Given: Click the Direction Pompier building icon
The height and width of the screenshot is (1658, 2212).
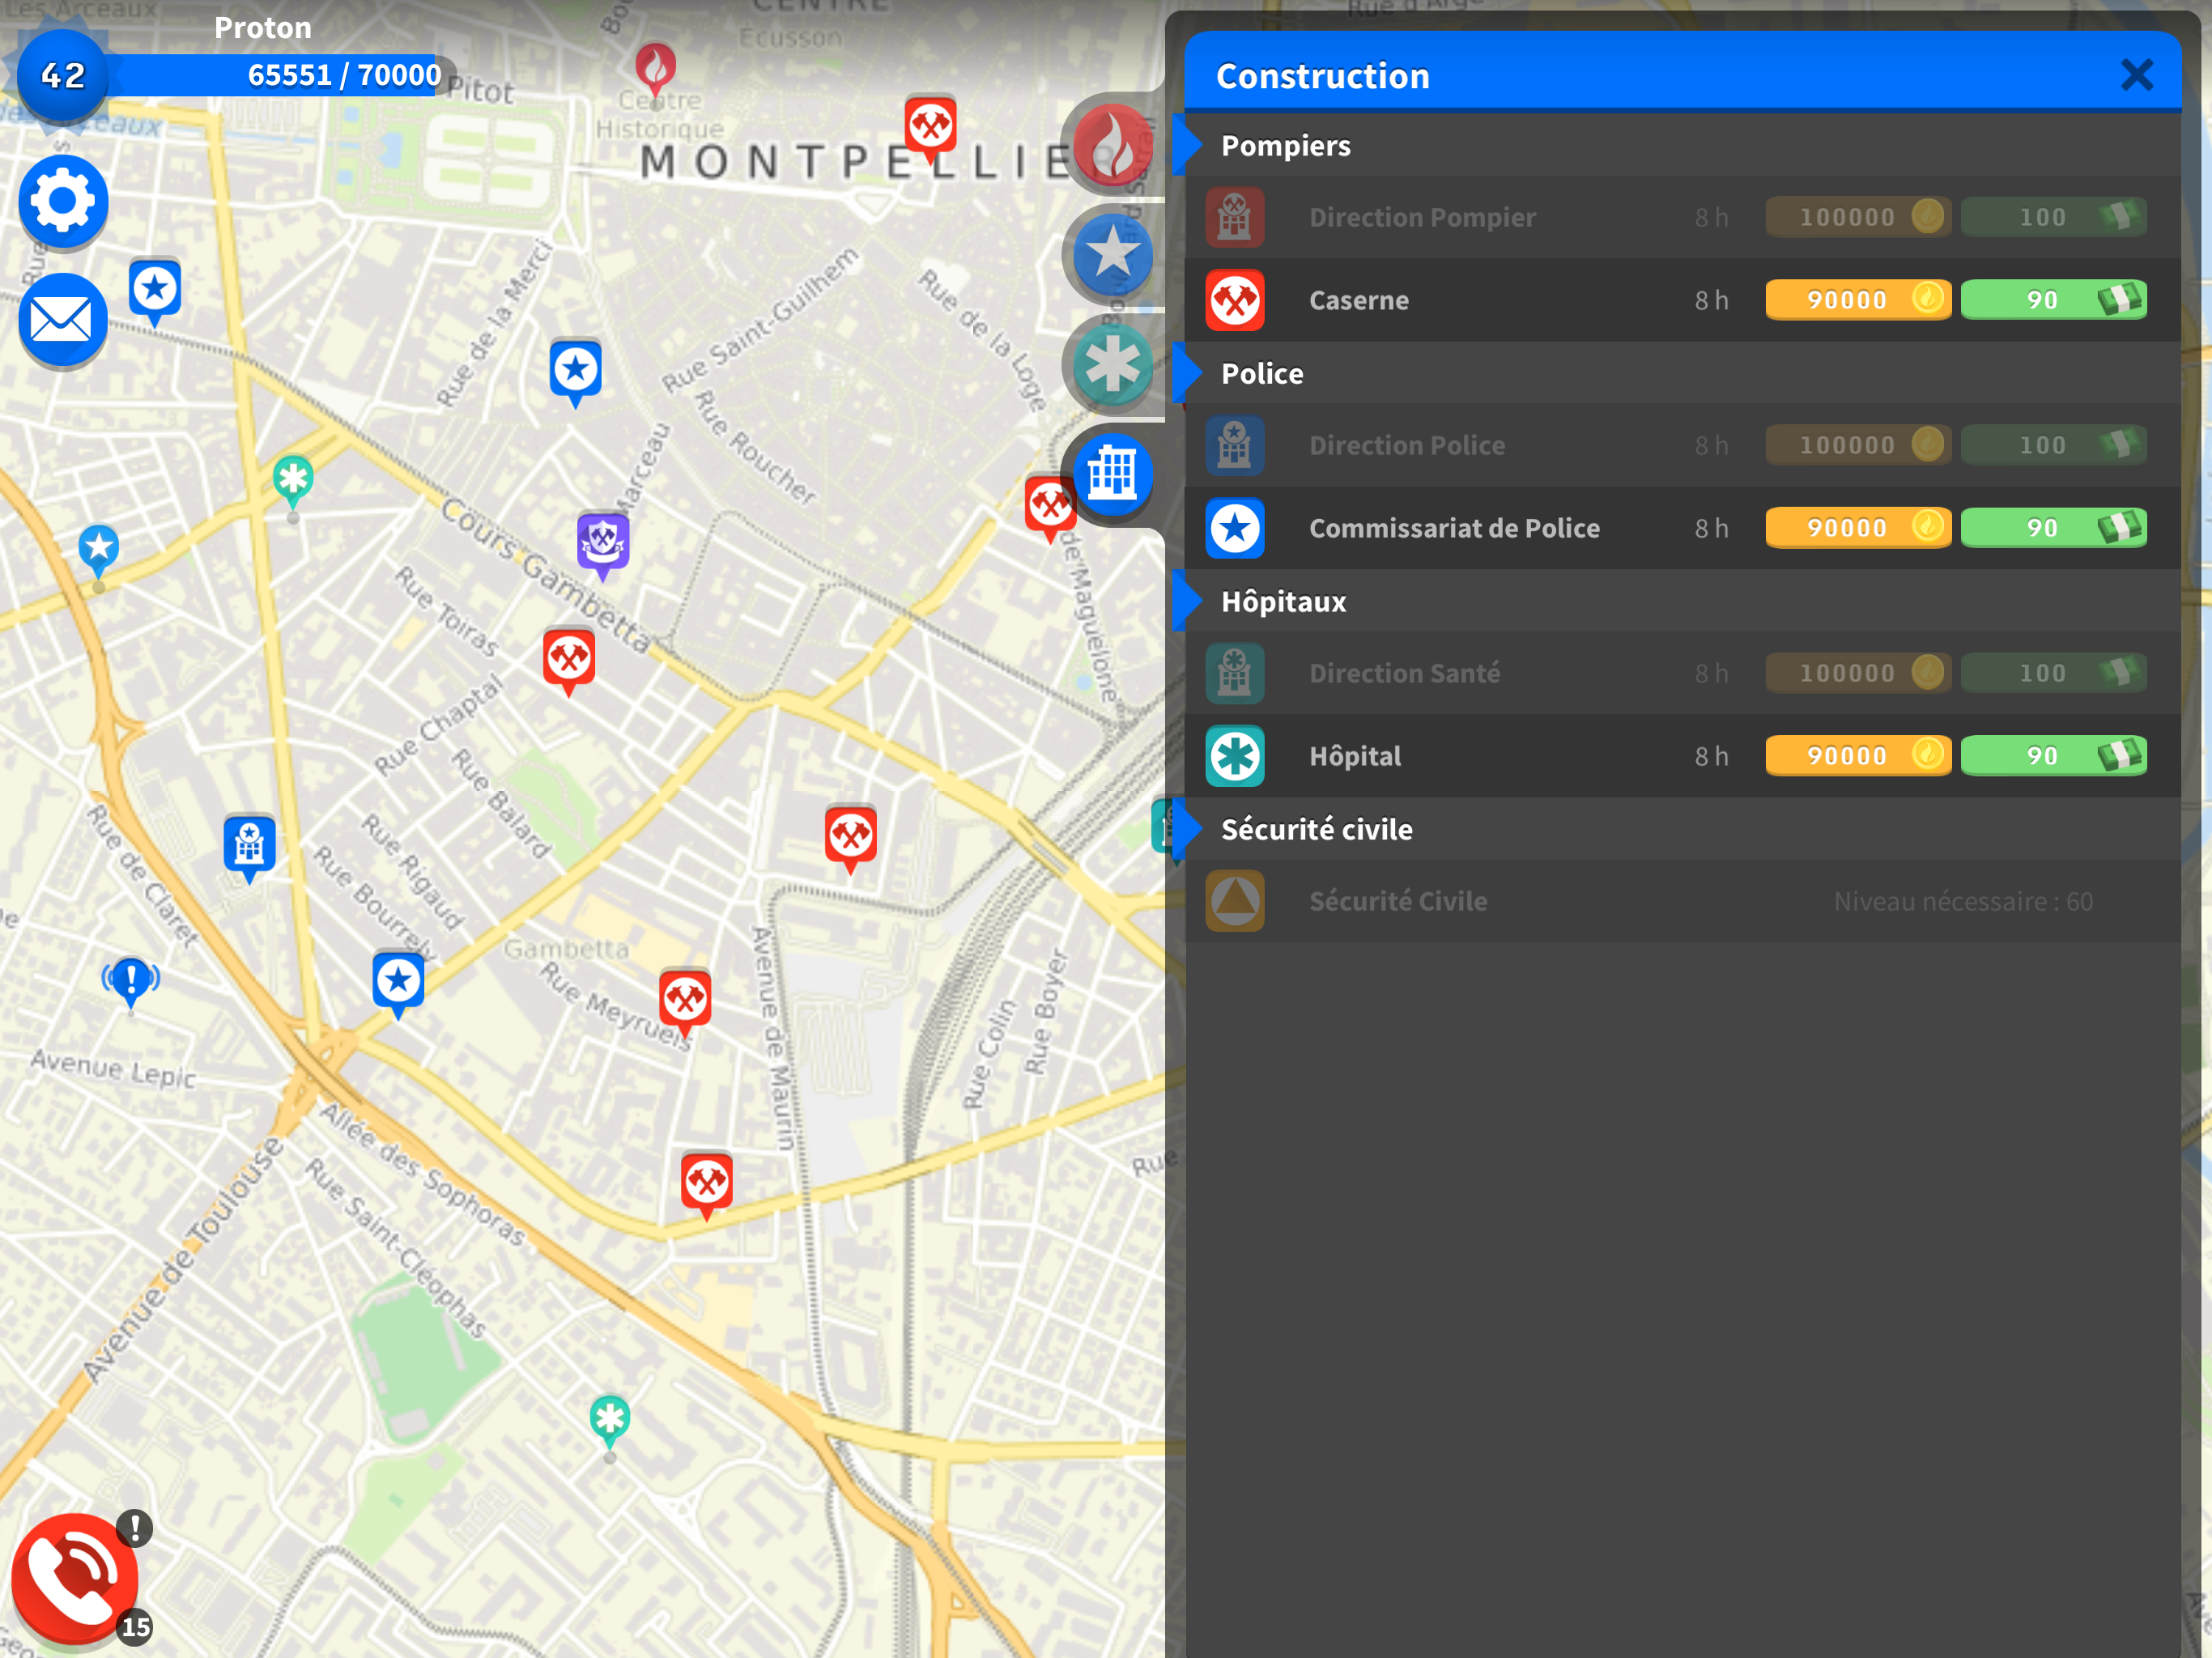Looking at the screenshot, I should (1235, 217).
